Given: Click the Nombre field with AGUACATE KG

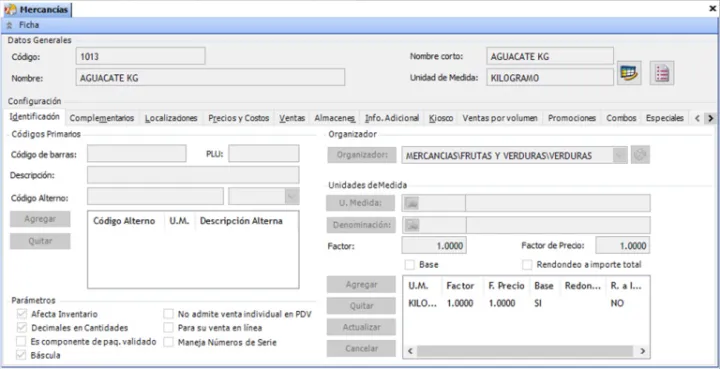Looking at the screenshot, I should tap(210, 78).
